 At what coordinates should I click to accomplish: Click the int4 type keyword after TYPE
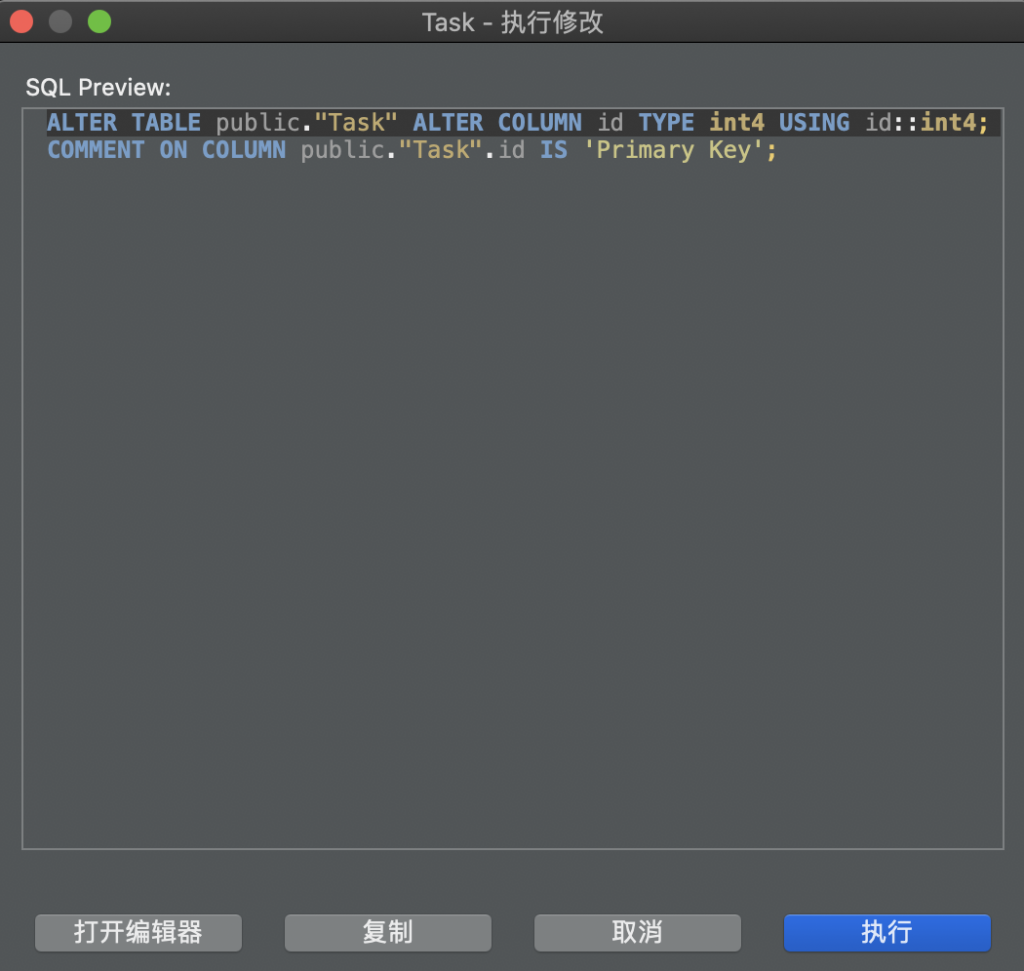coord(737,123)
